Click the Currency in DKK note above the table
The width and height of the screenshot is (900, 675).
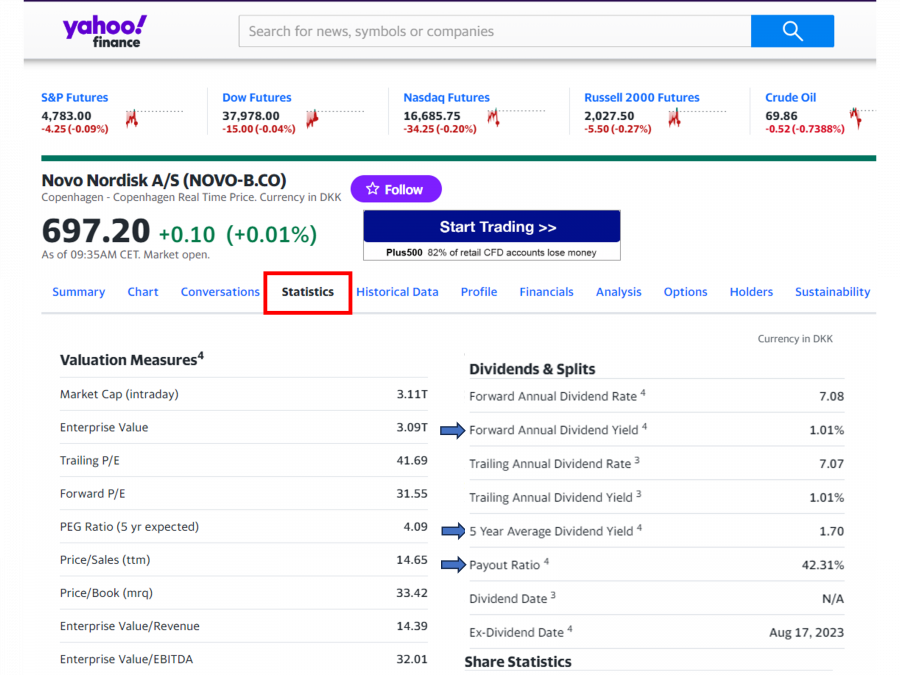[795, 339]
